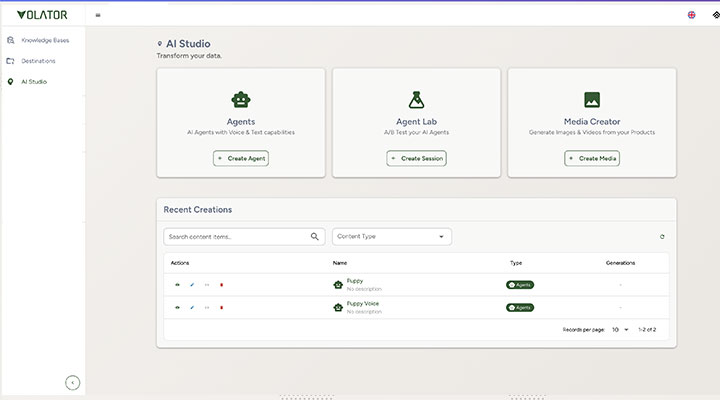The height and width of the screenshot is (400, 720).
Task: Go to Destinations in the sidebar
Action: [38, 61]
